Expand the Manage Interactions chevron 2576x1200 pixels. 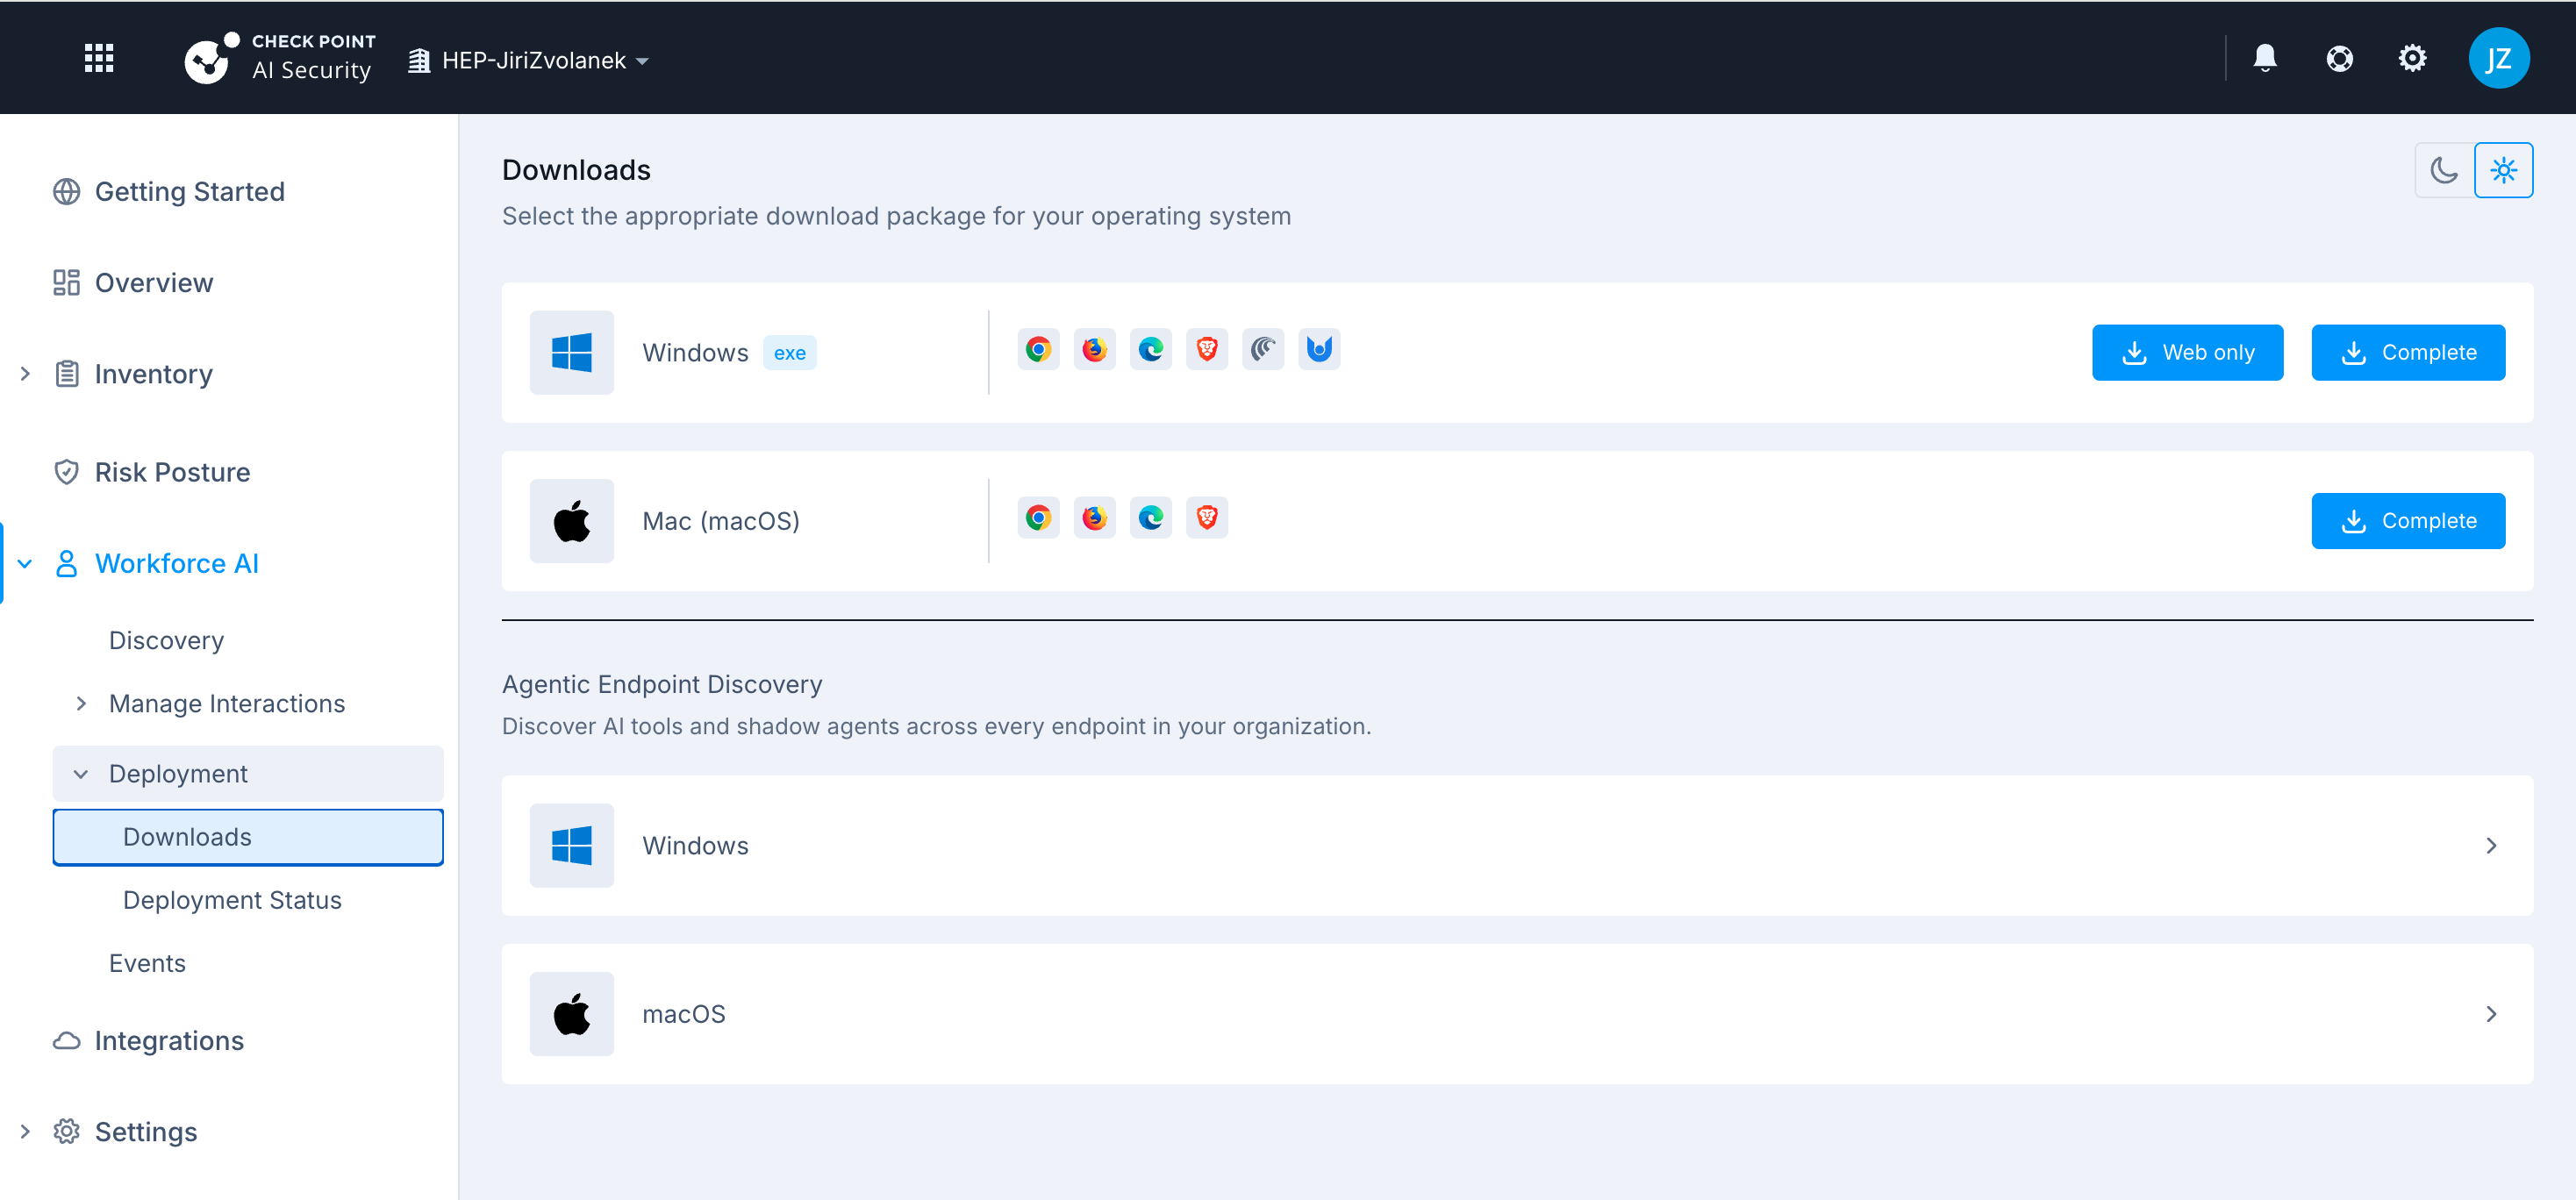(81, 704)
